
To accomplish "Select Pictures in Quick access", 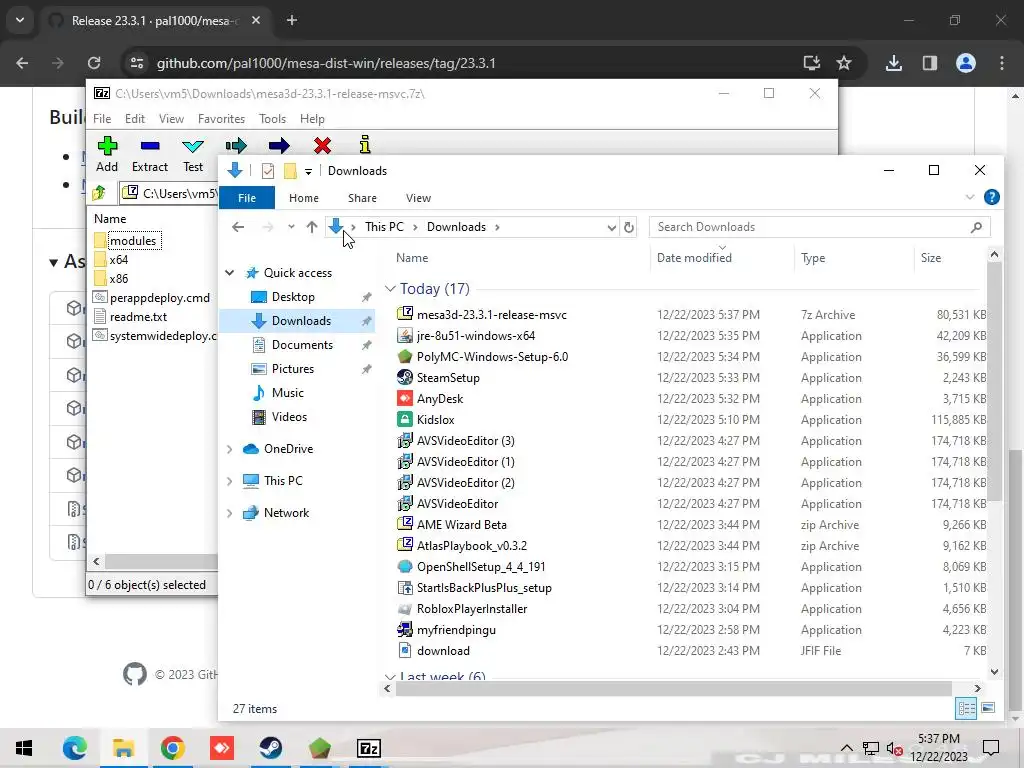I will [293, 369].
